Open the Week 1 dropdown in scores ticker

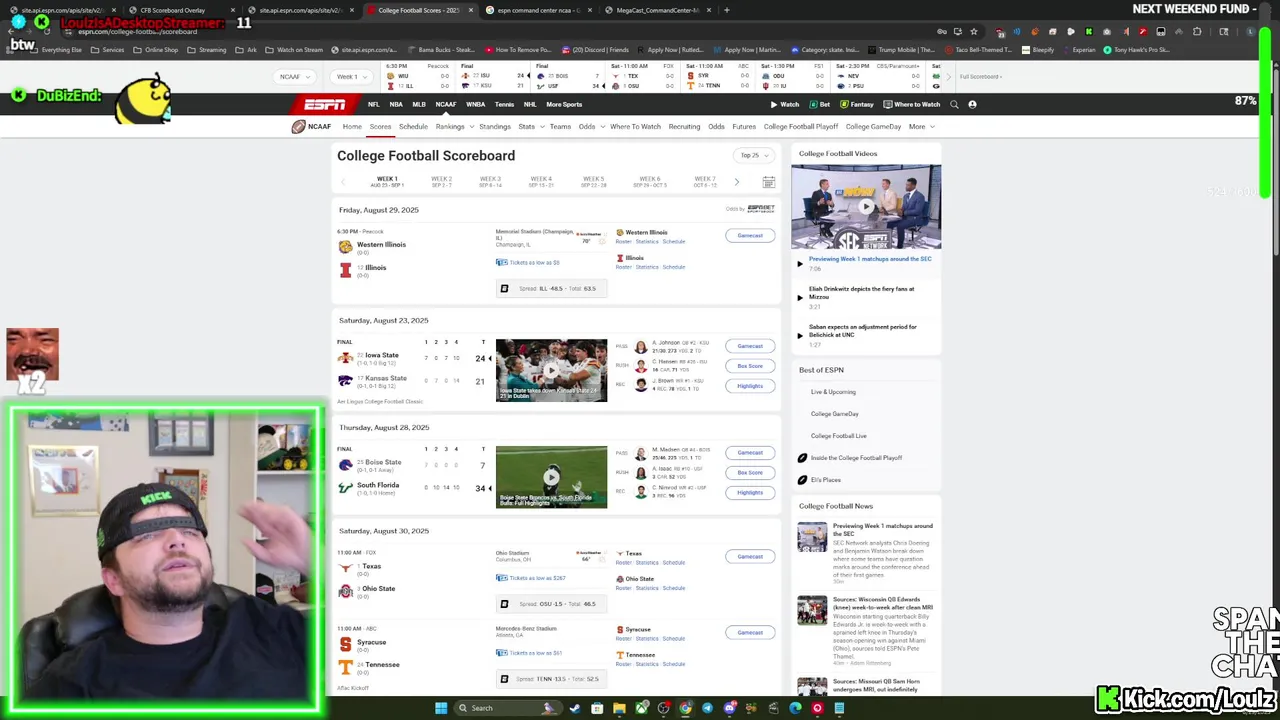(x=352, y=76)
